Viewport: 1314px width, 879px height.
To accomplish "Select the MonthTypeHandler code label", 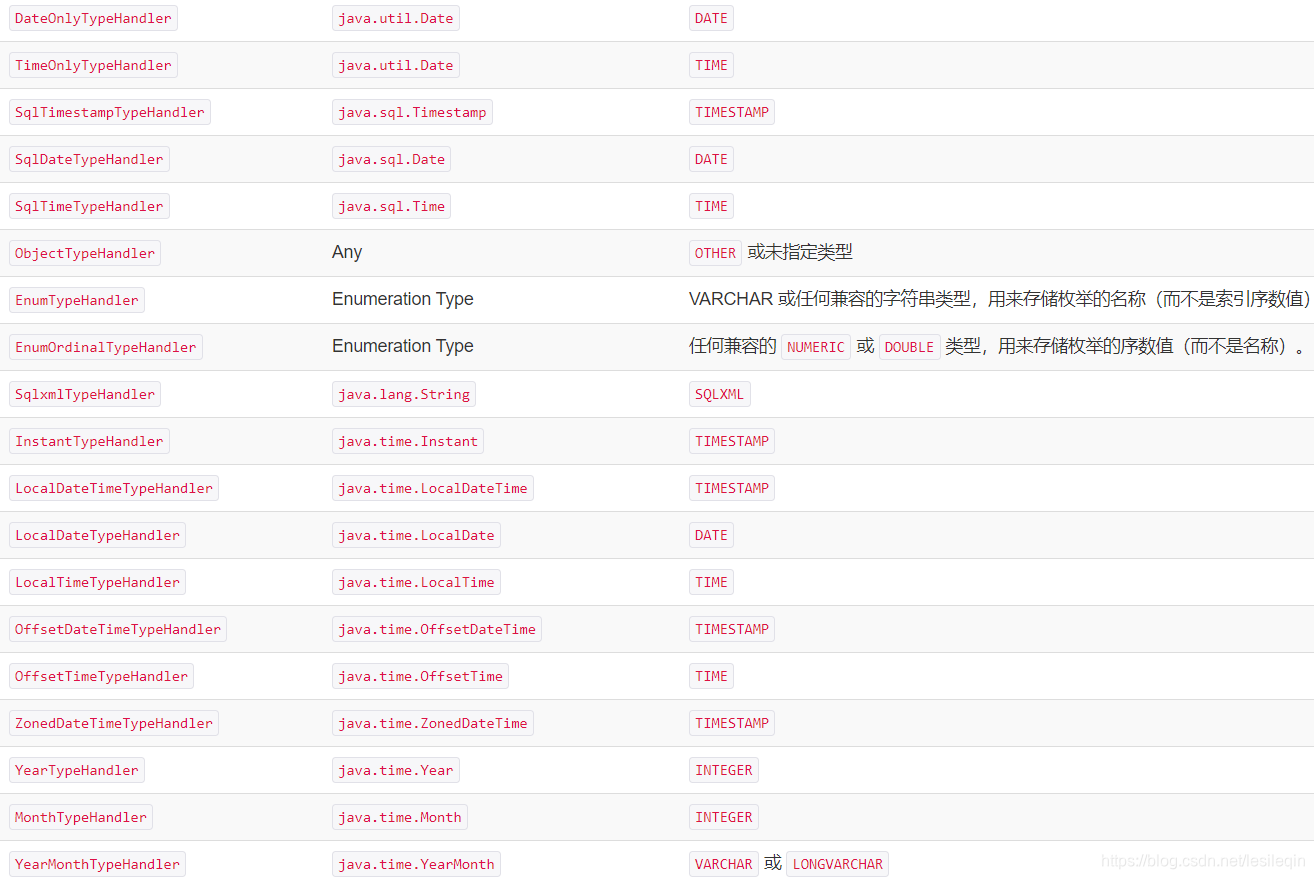I will [81, 817].
